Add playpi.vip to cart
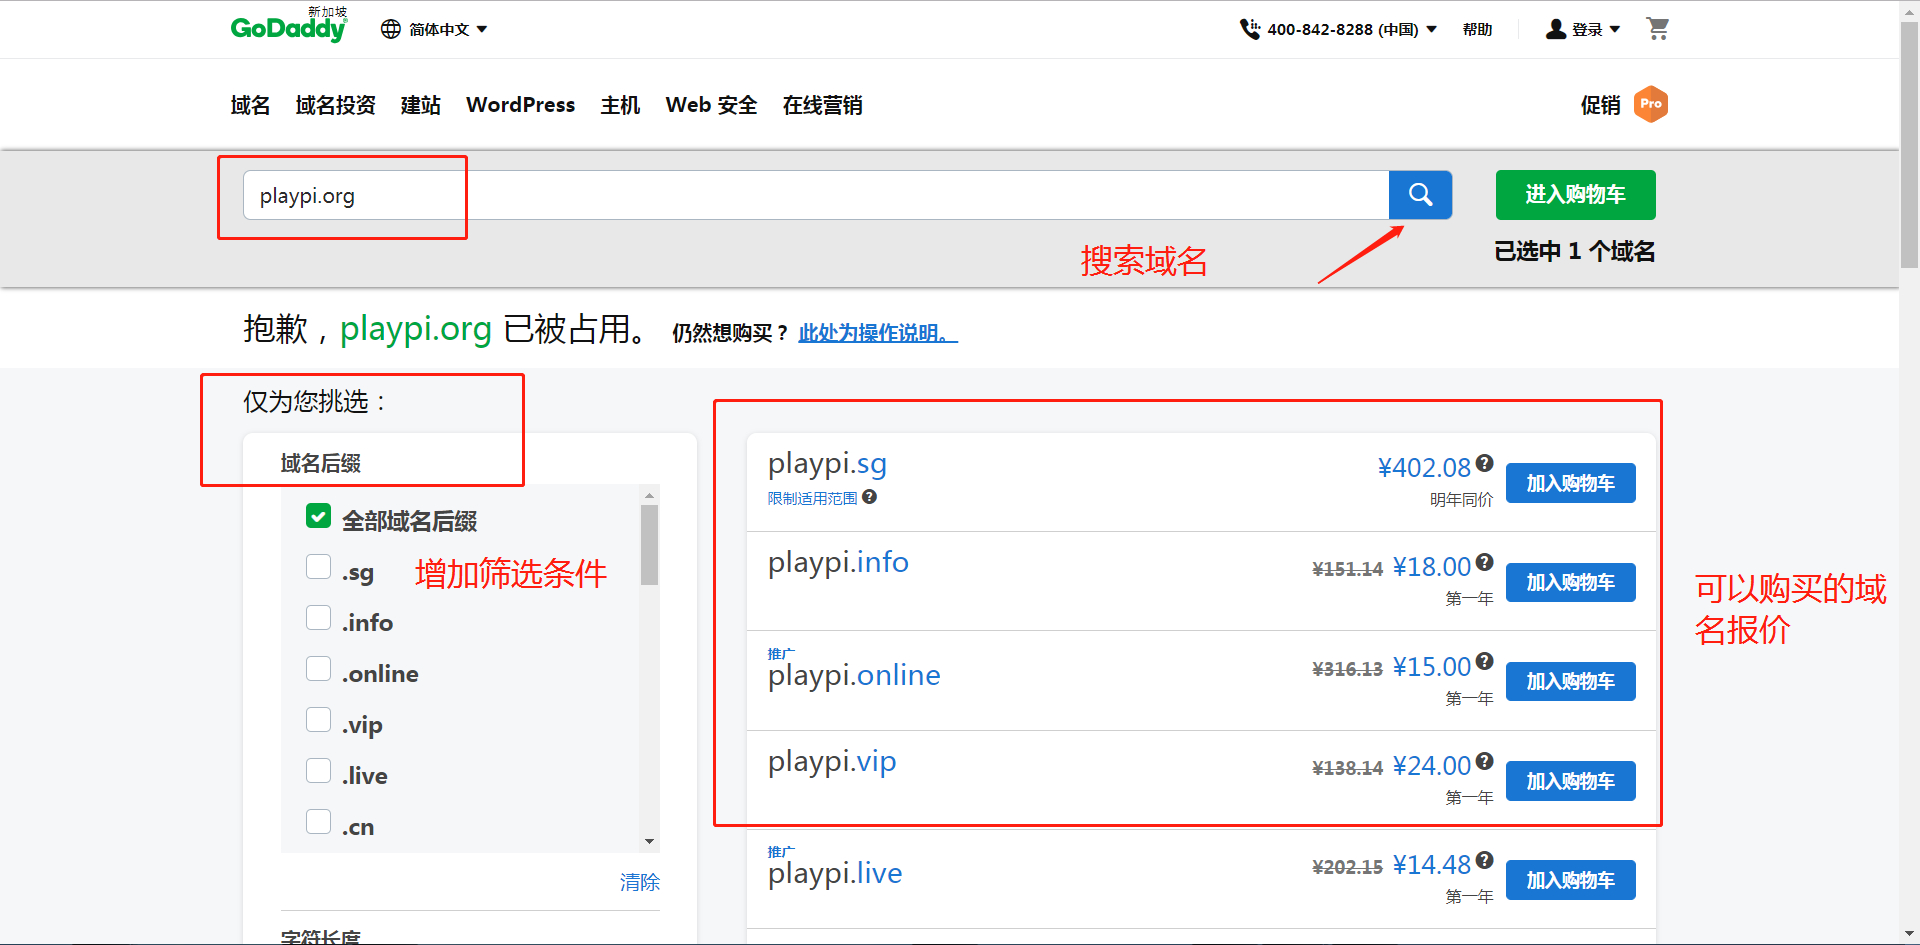The width and height of the screenshot is (1920, 945). tap(1570, 781)
